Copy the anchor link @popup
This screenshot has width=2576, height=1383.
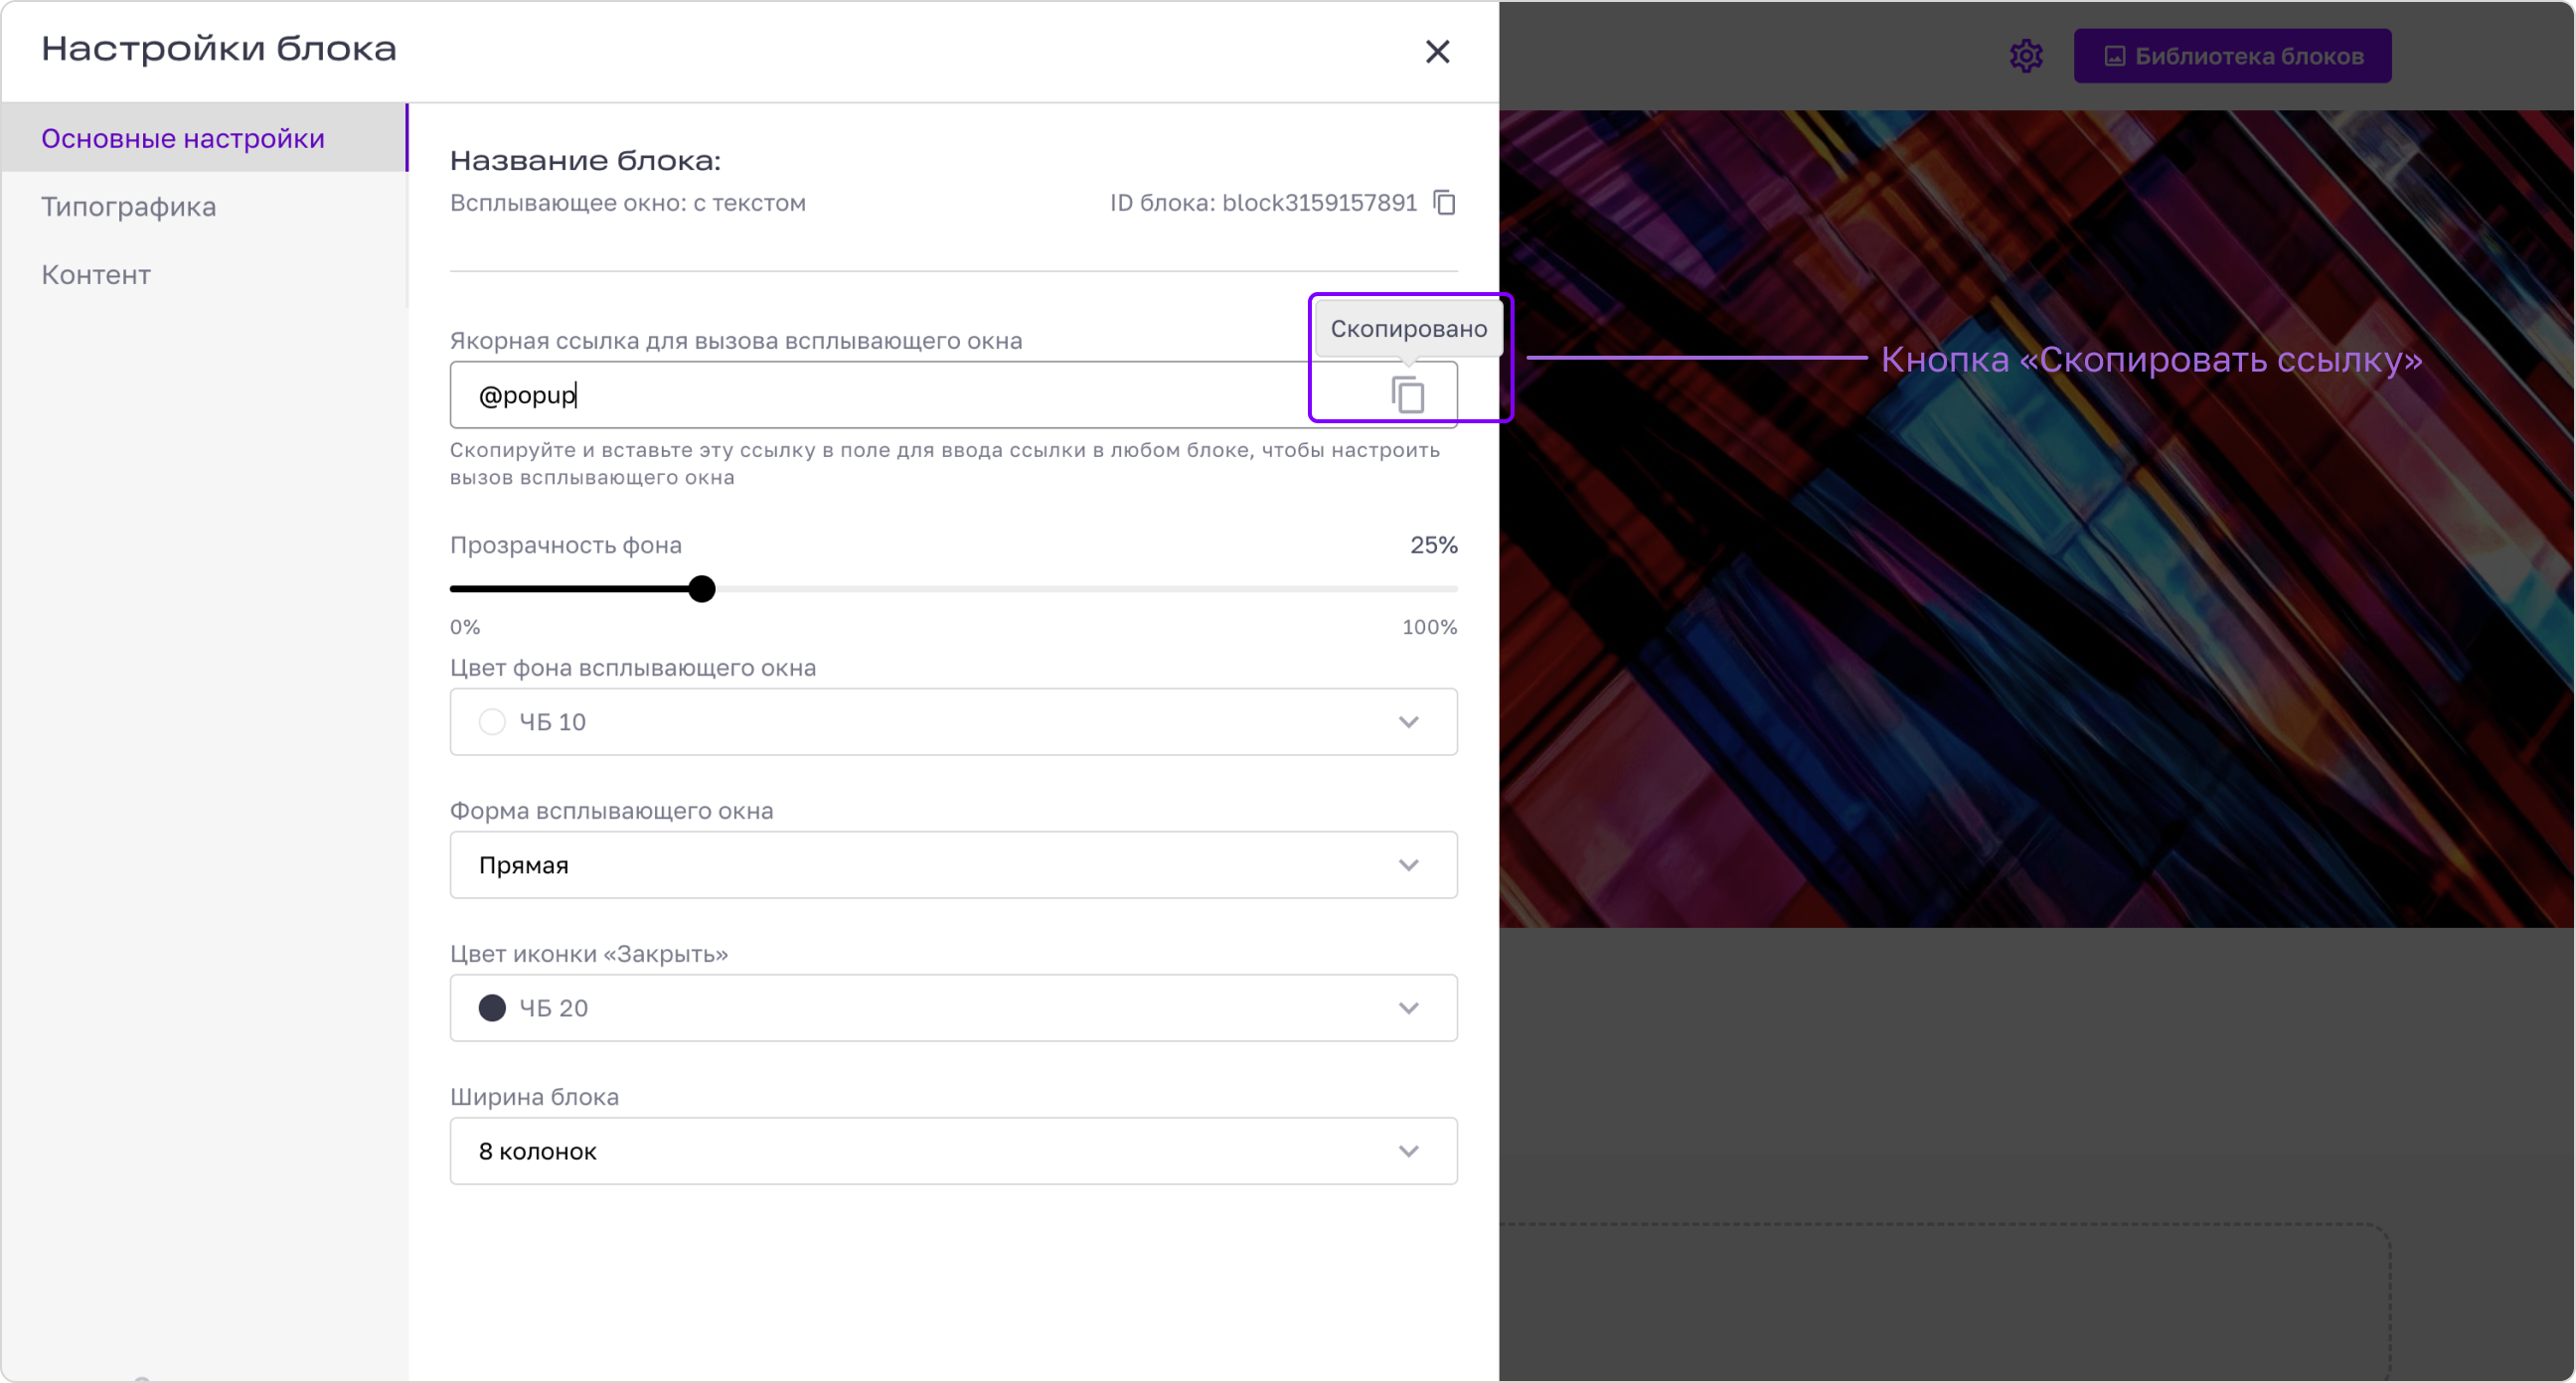point(1408,395)
